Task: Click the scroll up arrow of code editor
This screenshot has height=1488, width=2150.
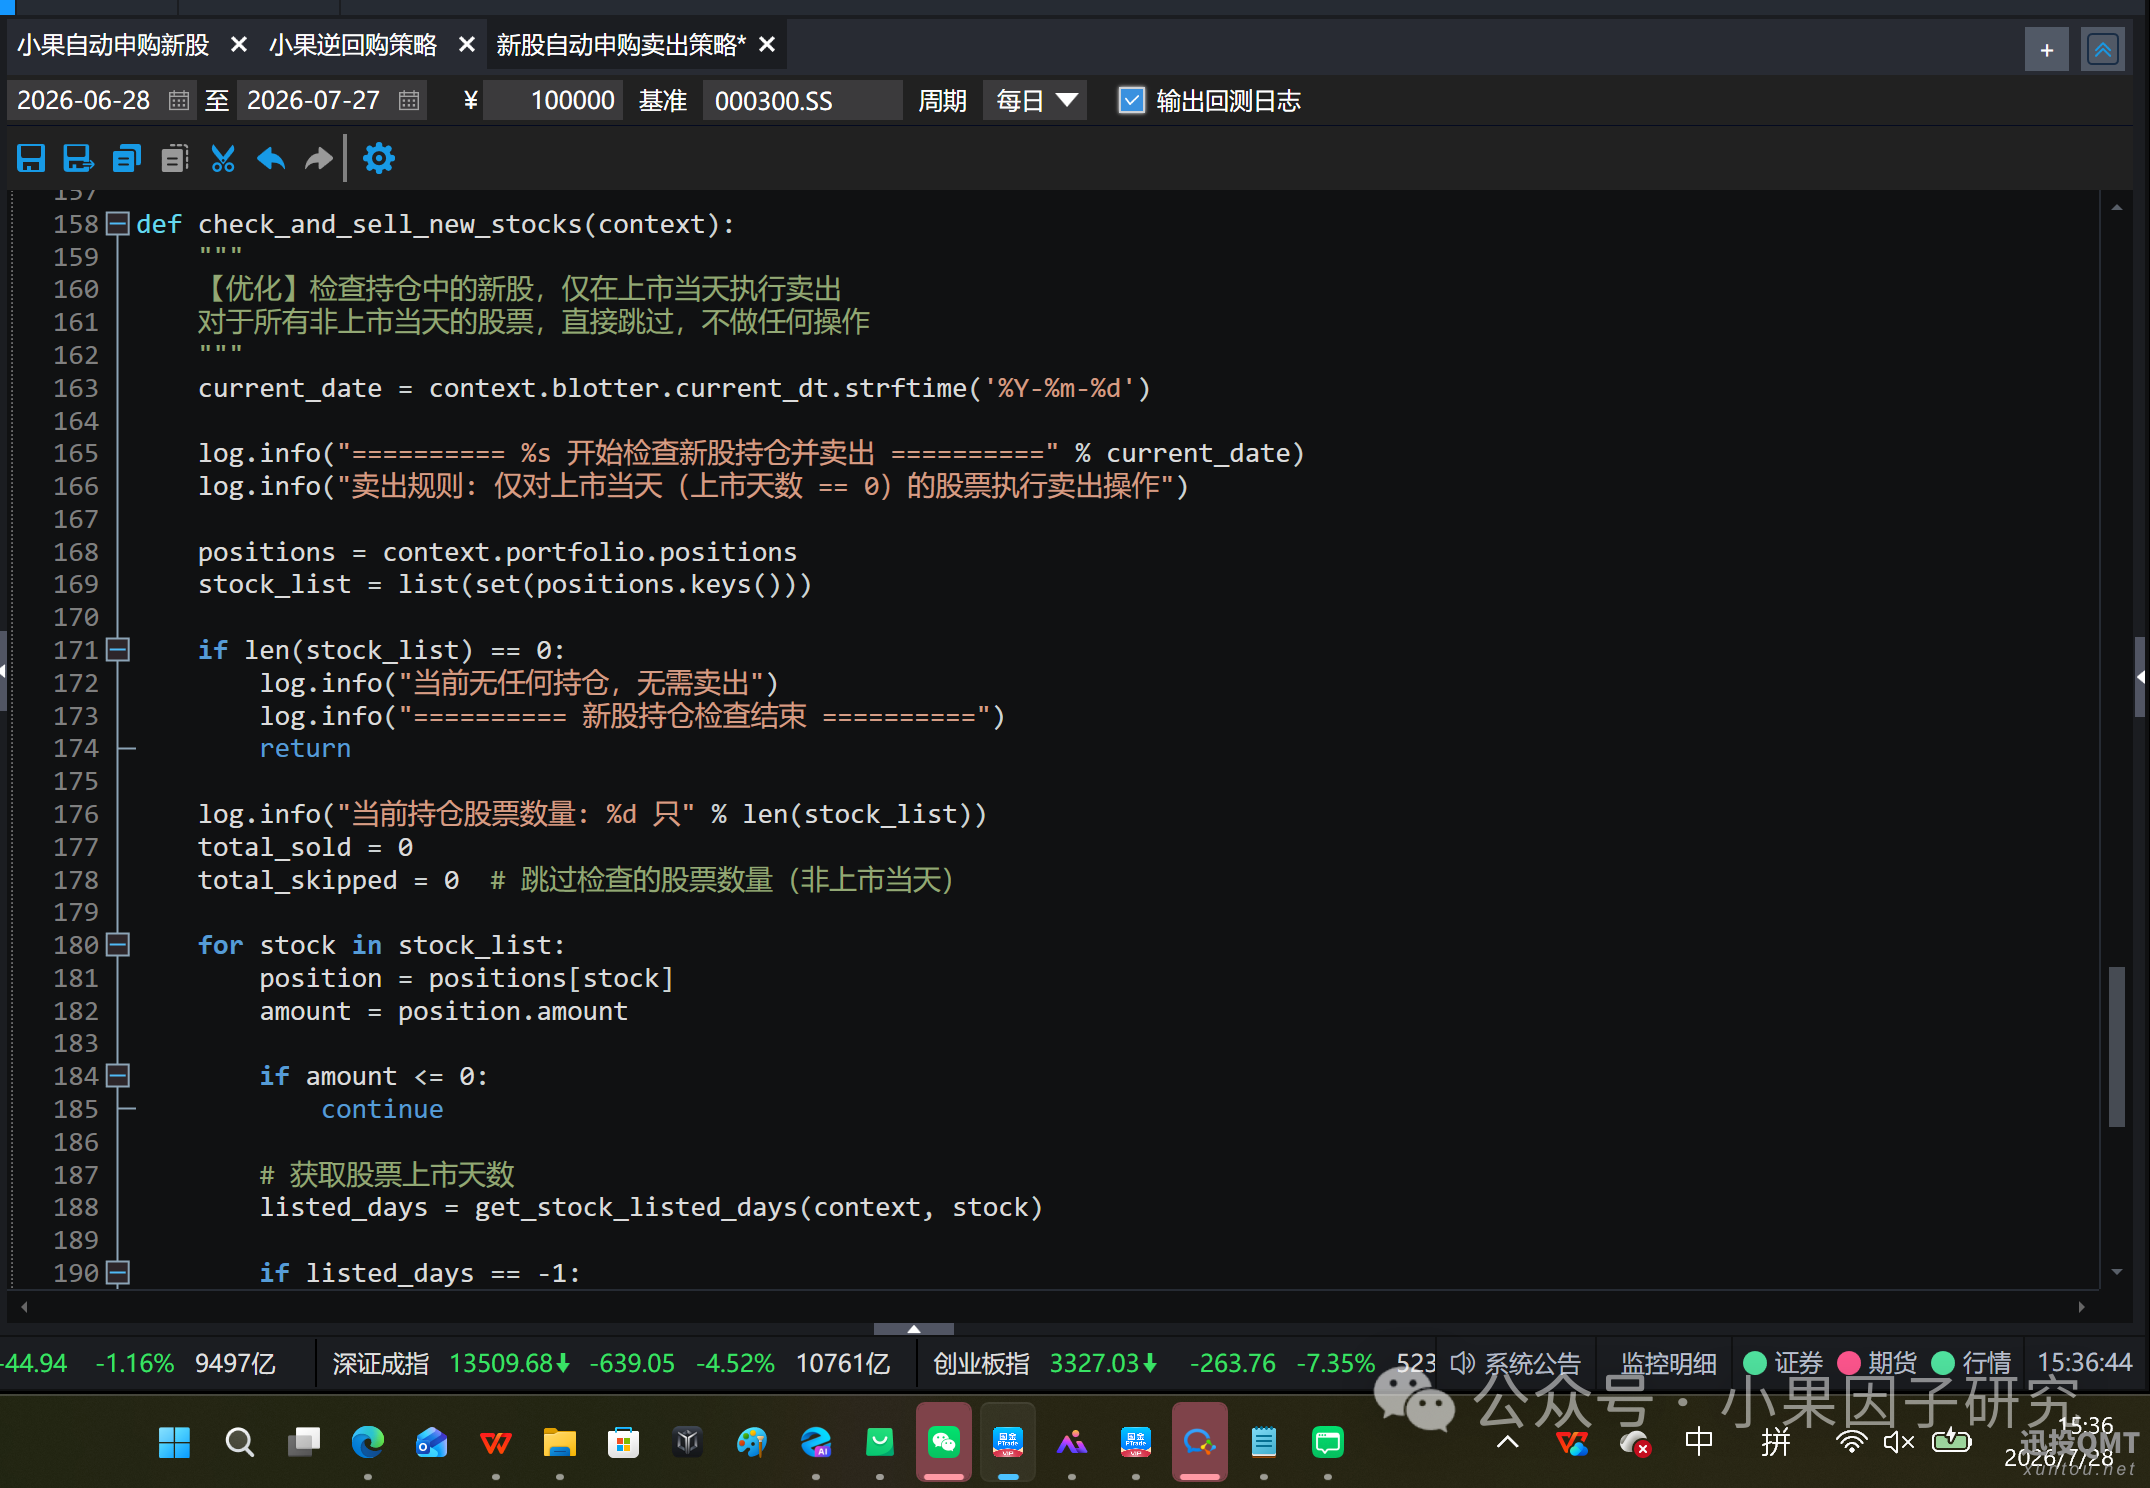Action: coord(2116,207)
